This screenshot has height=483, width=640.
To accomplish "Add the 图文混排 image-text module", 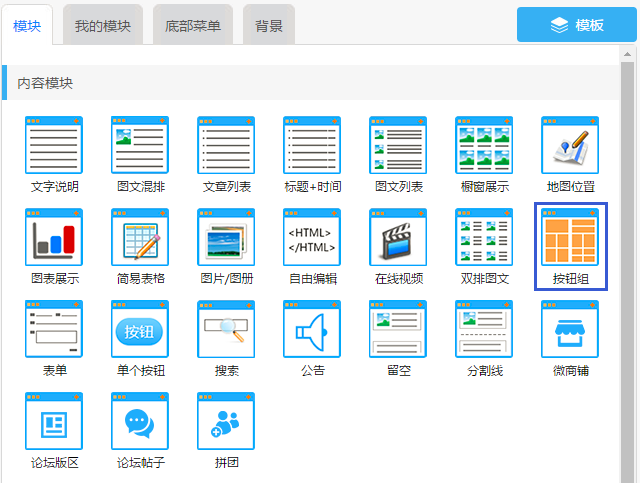I will pyautogui.click(x=140, y=145).
